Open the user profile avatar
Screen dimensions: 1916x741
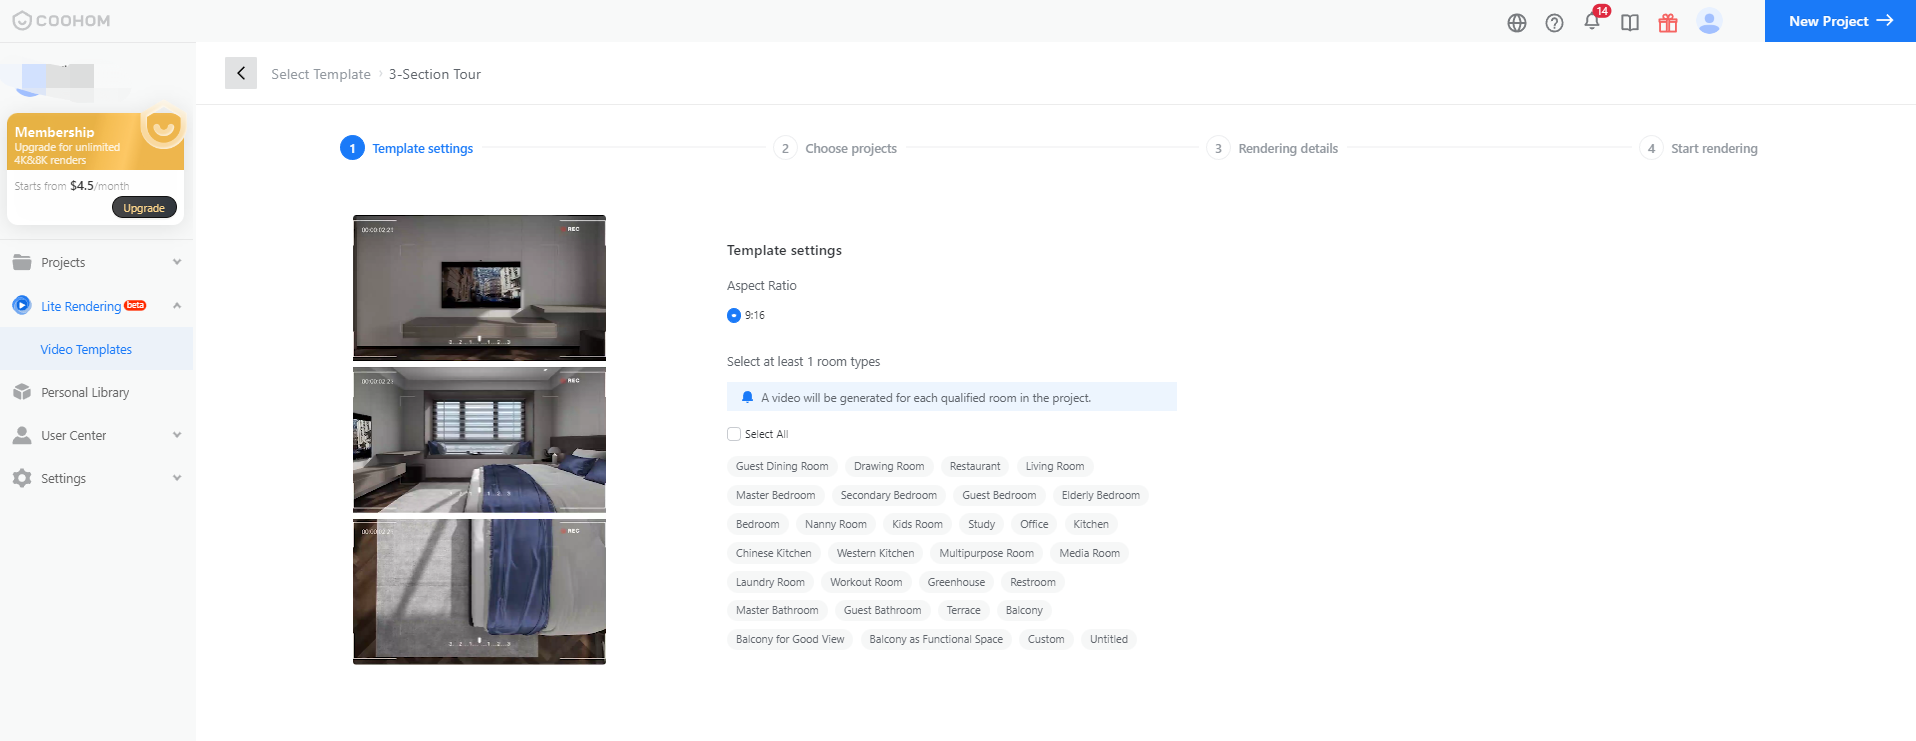(x=1709, y=22)
